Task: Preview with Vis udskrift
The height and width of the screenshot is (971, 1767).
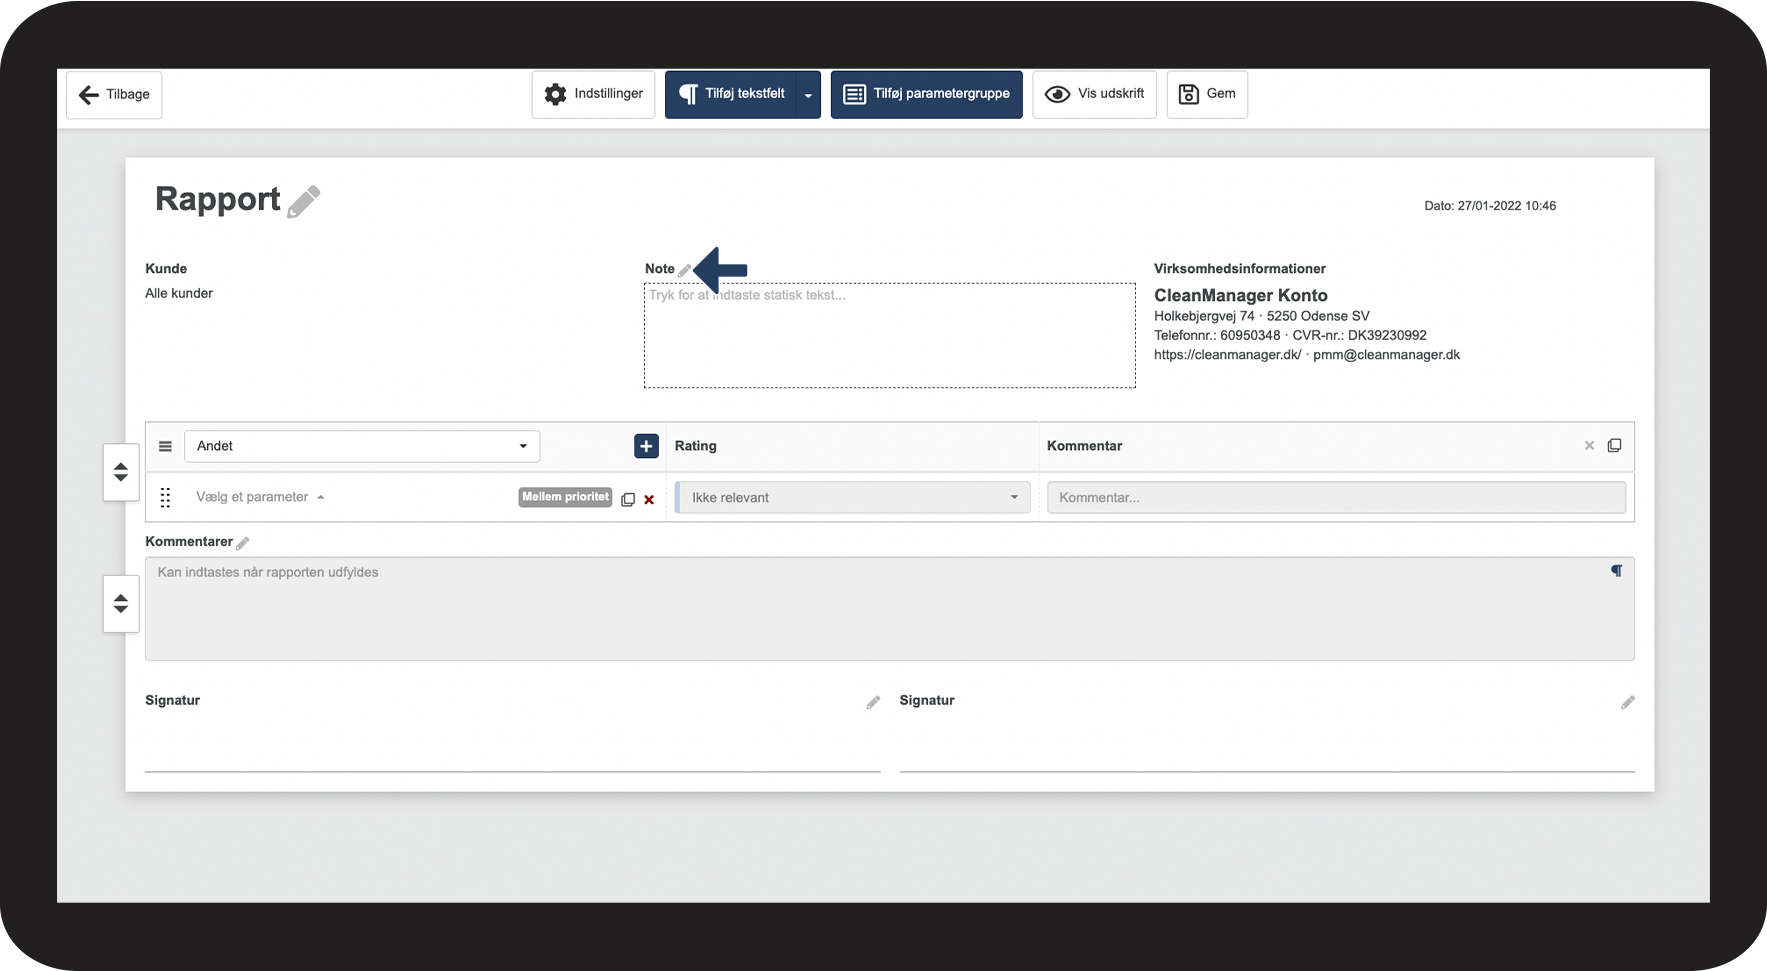Action: coord(1094,94)
